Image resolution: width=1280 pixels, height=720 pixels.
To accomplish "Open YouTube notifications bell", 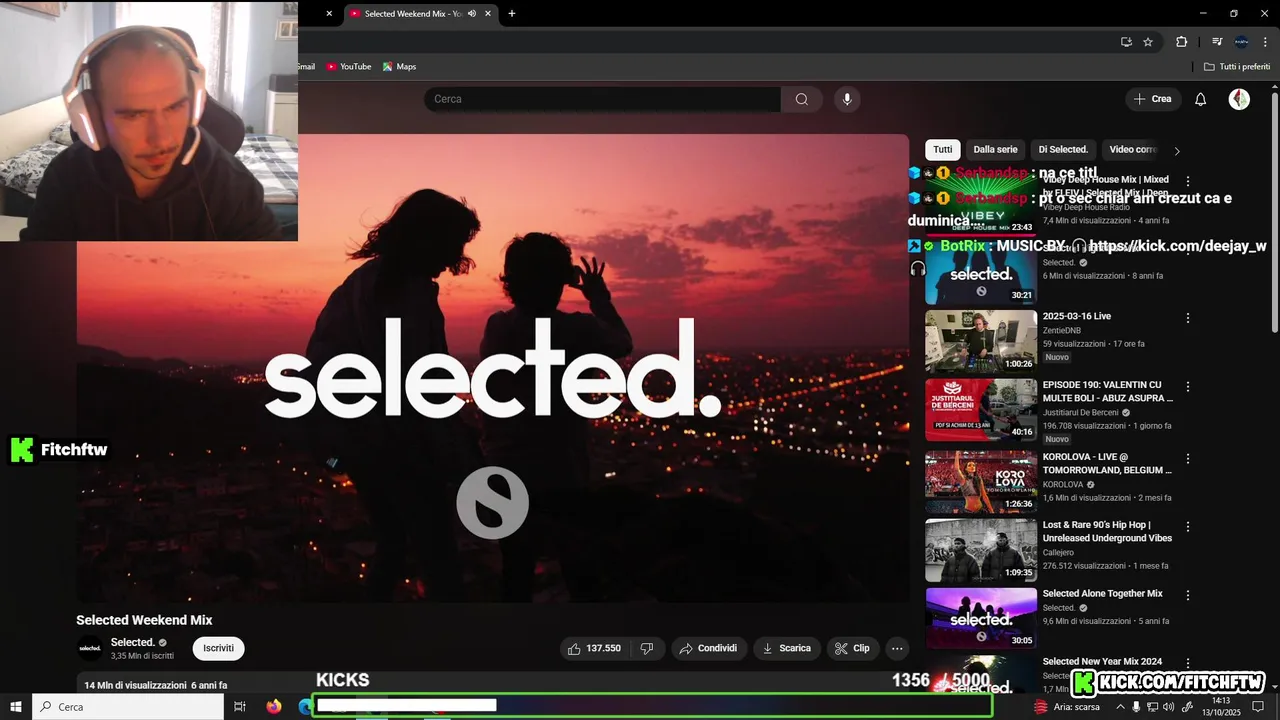I will (1200, 99).
